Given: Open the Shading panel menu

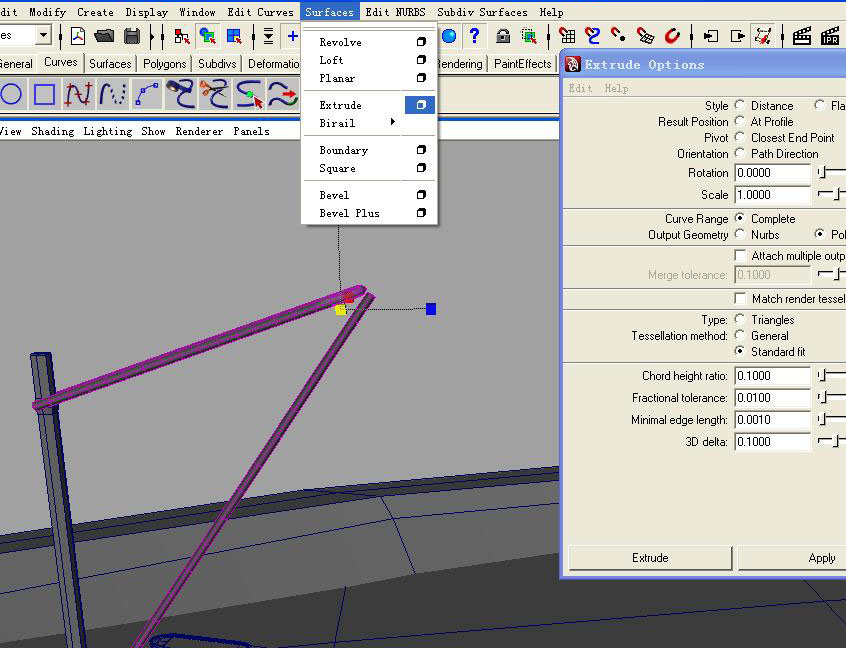Looking at the screenshot, I should [53, 131].
